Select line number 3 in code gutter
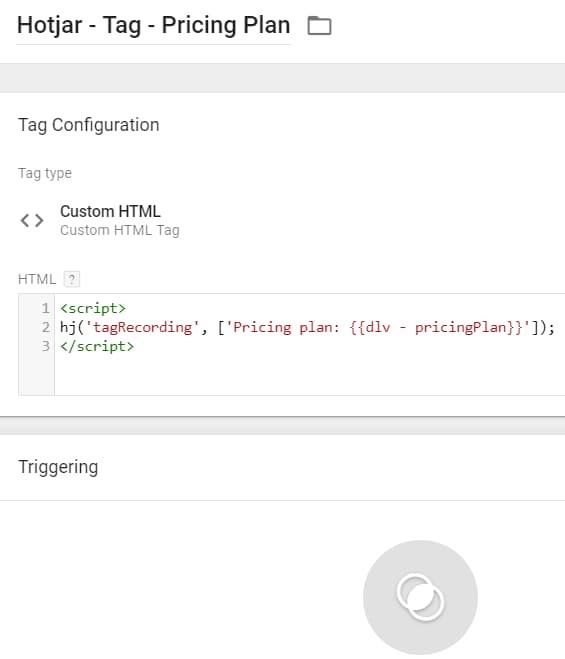The width and height of the screenshot is (565, 659). tap(45, 346)
